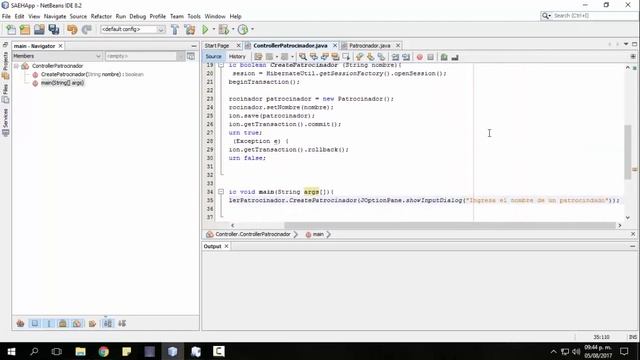Viewport: 640px width, 360px height.
Task: Click the New Project toolbar icon
Action: click(25, 29)
